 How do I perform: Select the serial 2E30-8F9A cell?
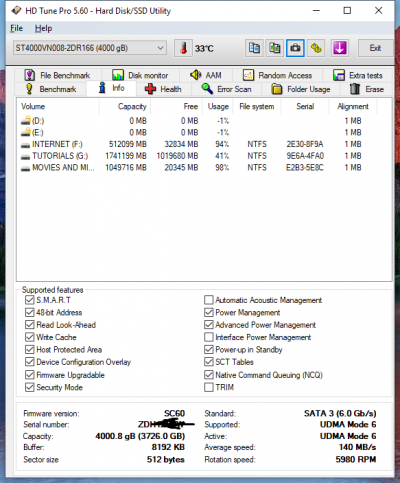305,144
